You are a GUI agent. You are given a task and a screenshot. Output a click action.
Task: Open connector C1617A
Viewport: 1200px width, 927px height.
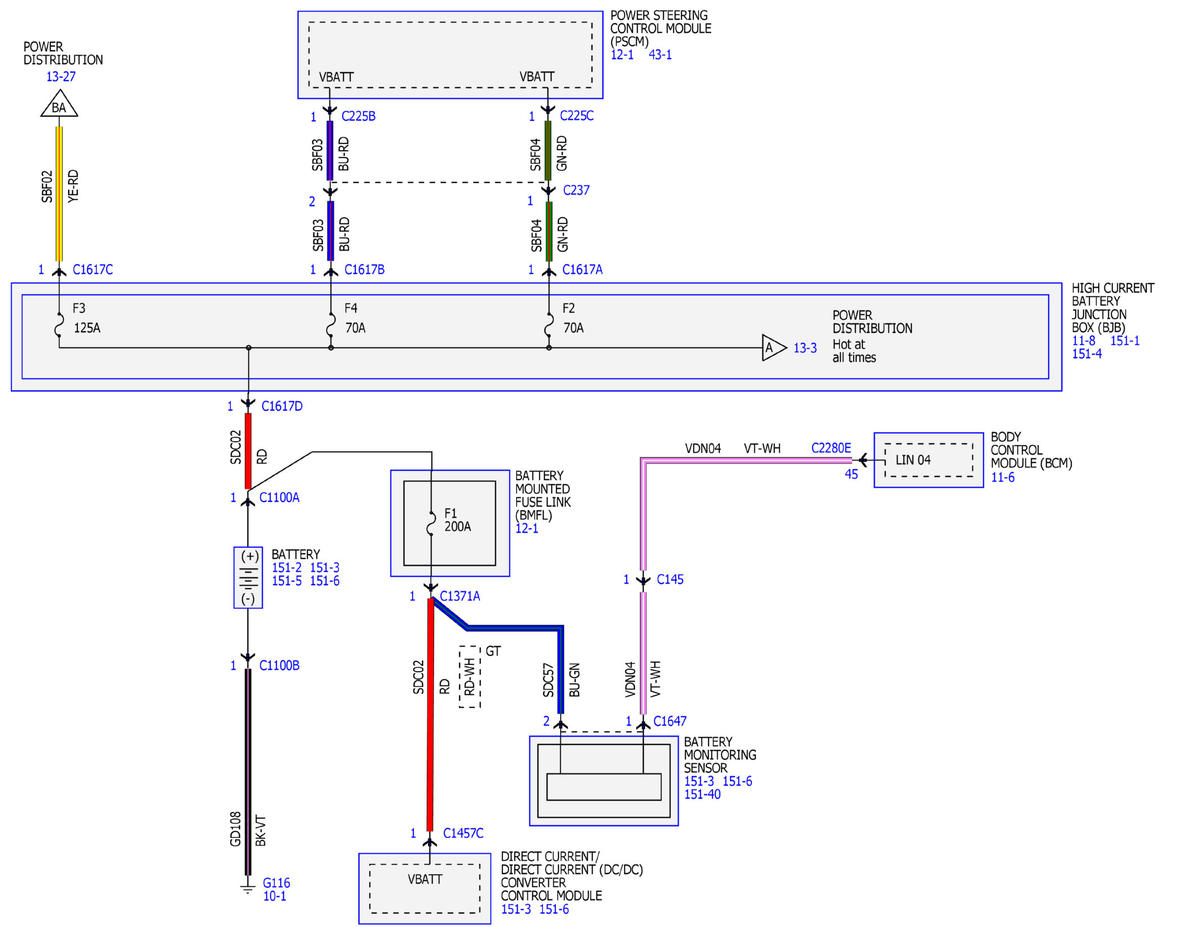[583, 270]
